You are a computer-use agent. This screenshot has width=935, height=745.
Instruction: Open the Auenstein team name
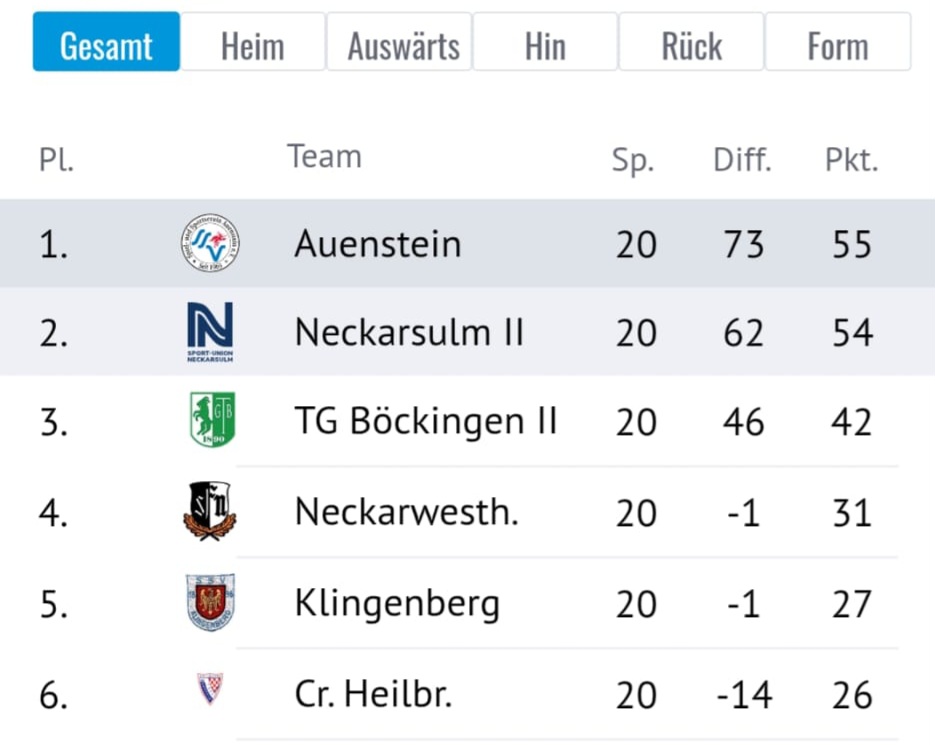click(378, 244)
